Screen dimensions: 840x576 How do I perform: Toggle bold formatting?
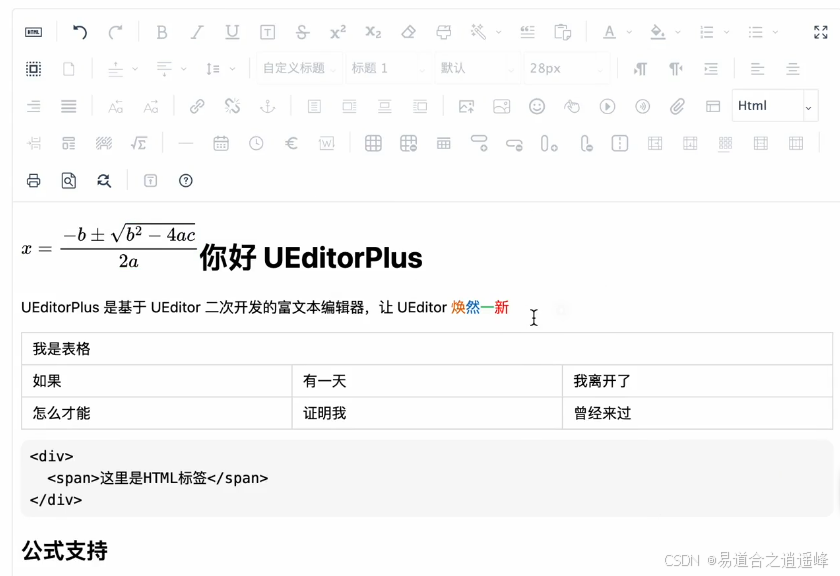point(161,31)
